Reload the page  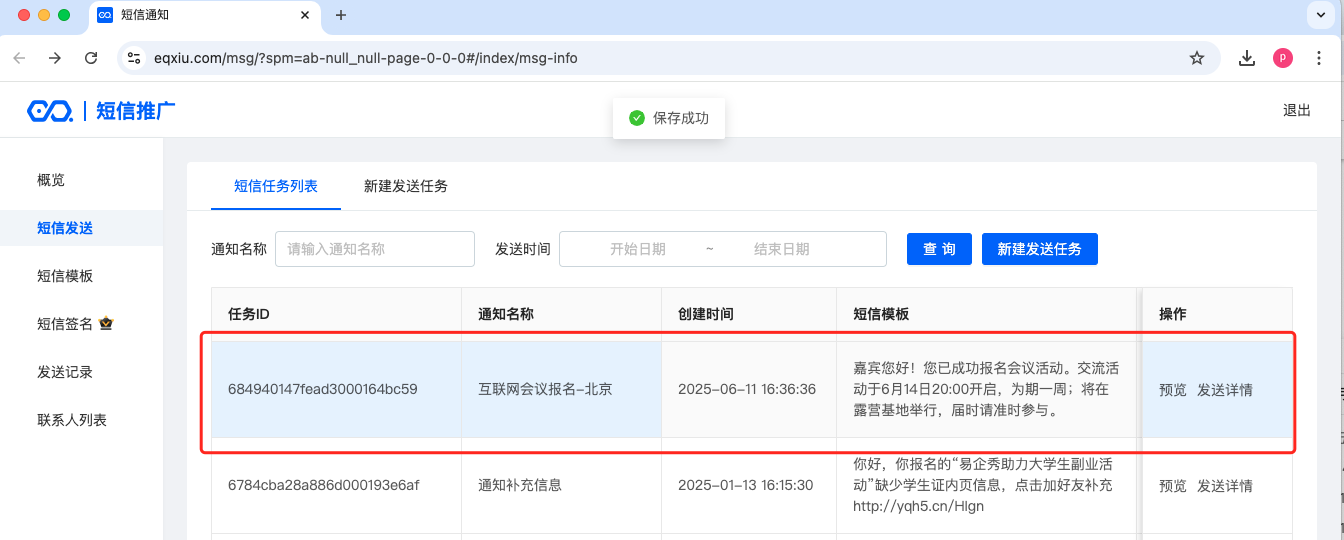tap(91, 58)
